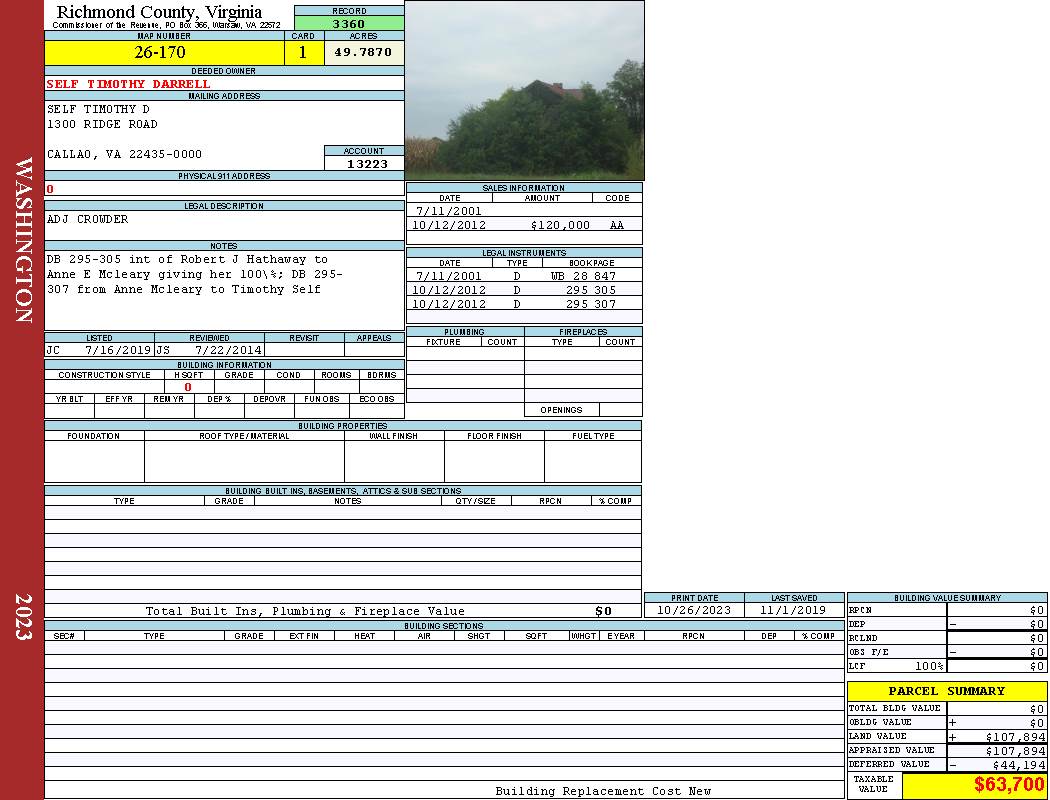Click the 1300 Ridge Road mailing address line

click(103, 124)
